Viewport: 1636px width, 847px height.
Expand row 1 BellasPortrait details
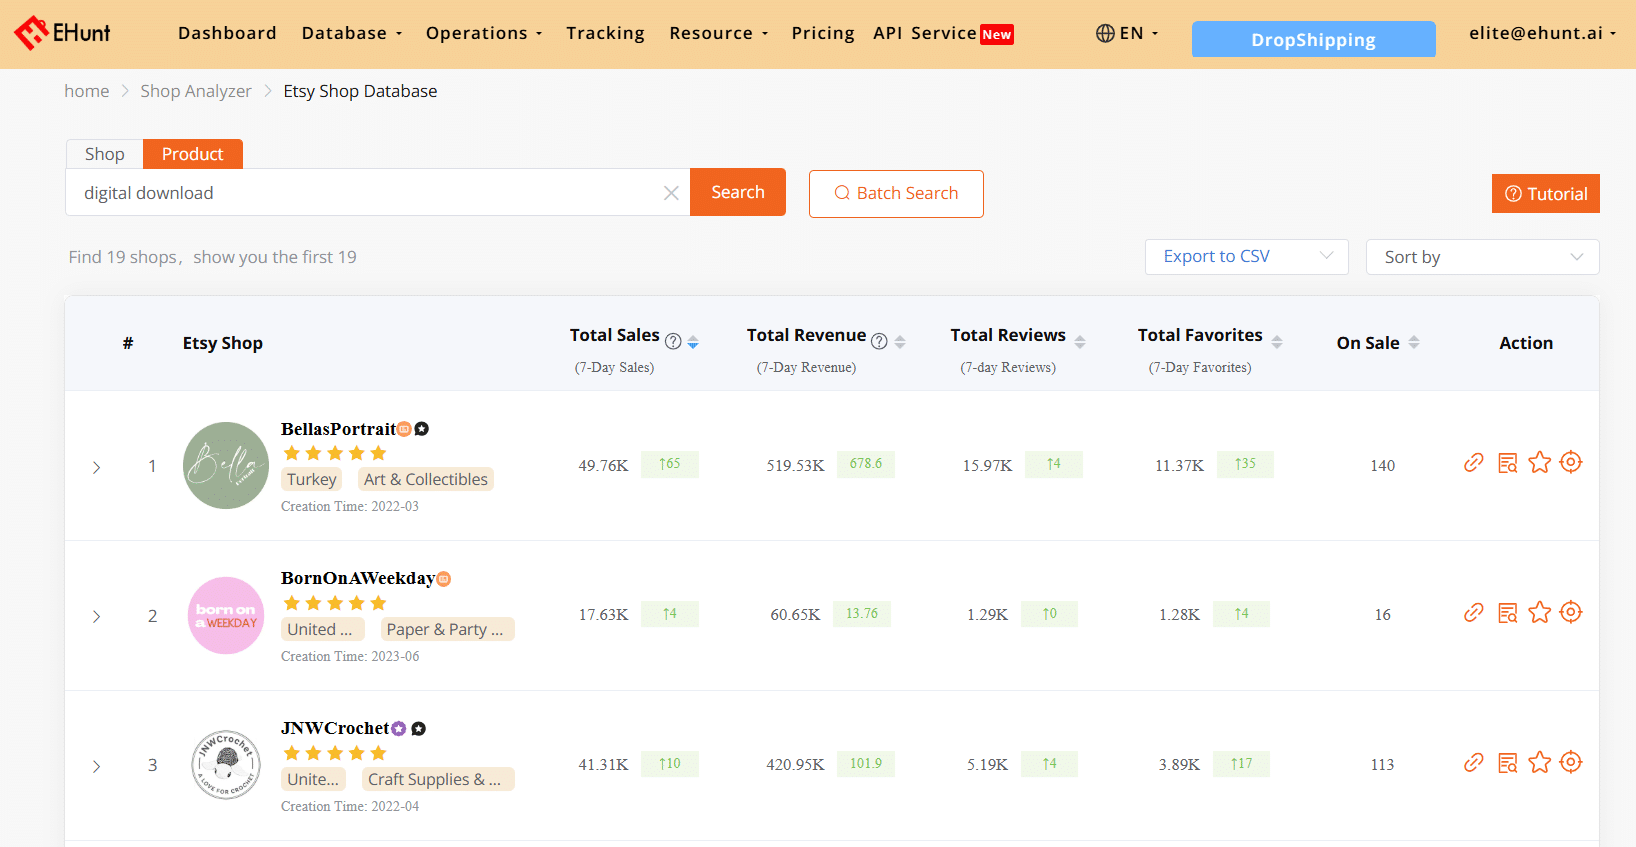click(96, 467)
